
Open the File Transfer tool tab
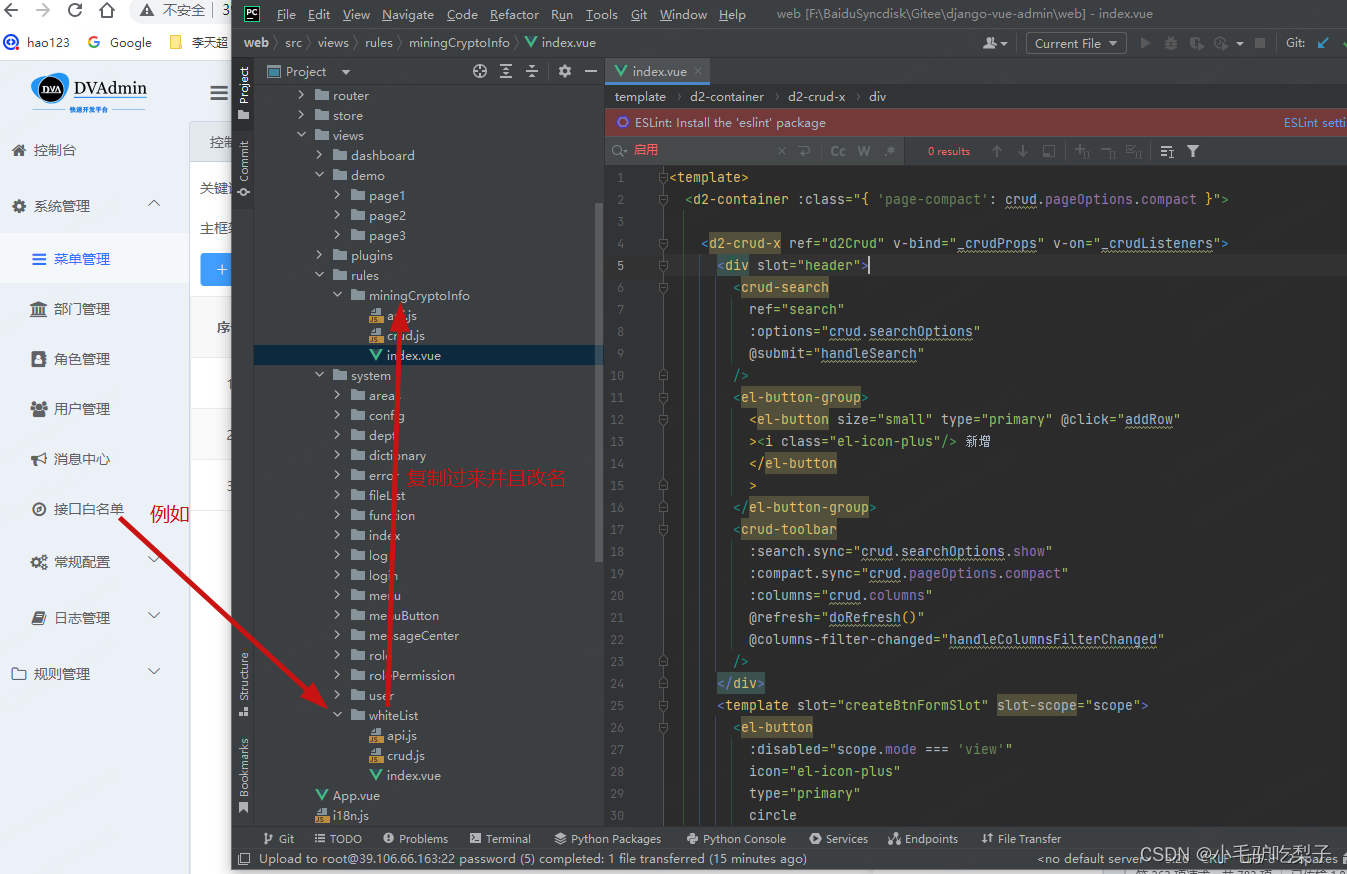[1021, 839]
